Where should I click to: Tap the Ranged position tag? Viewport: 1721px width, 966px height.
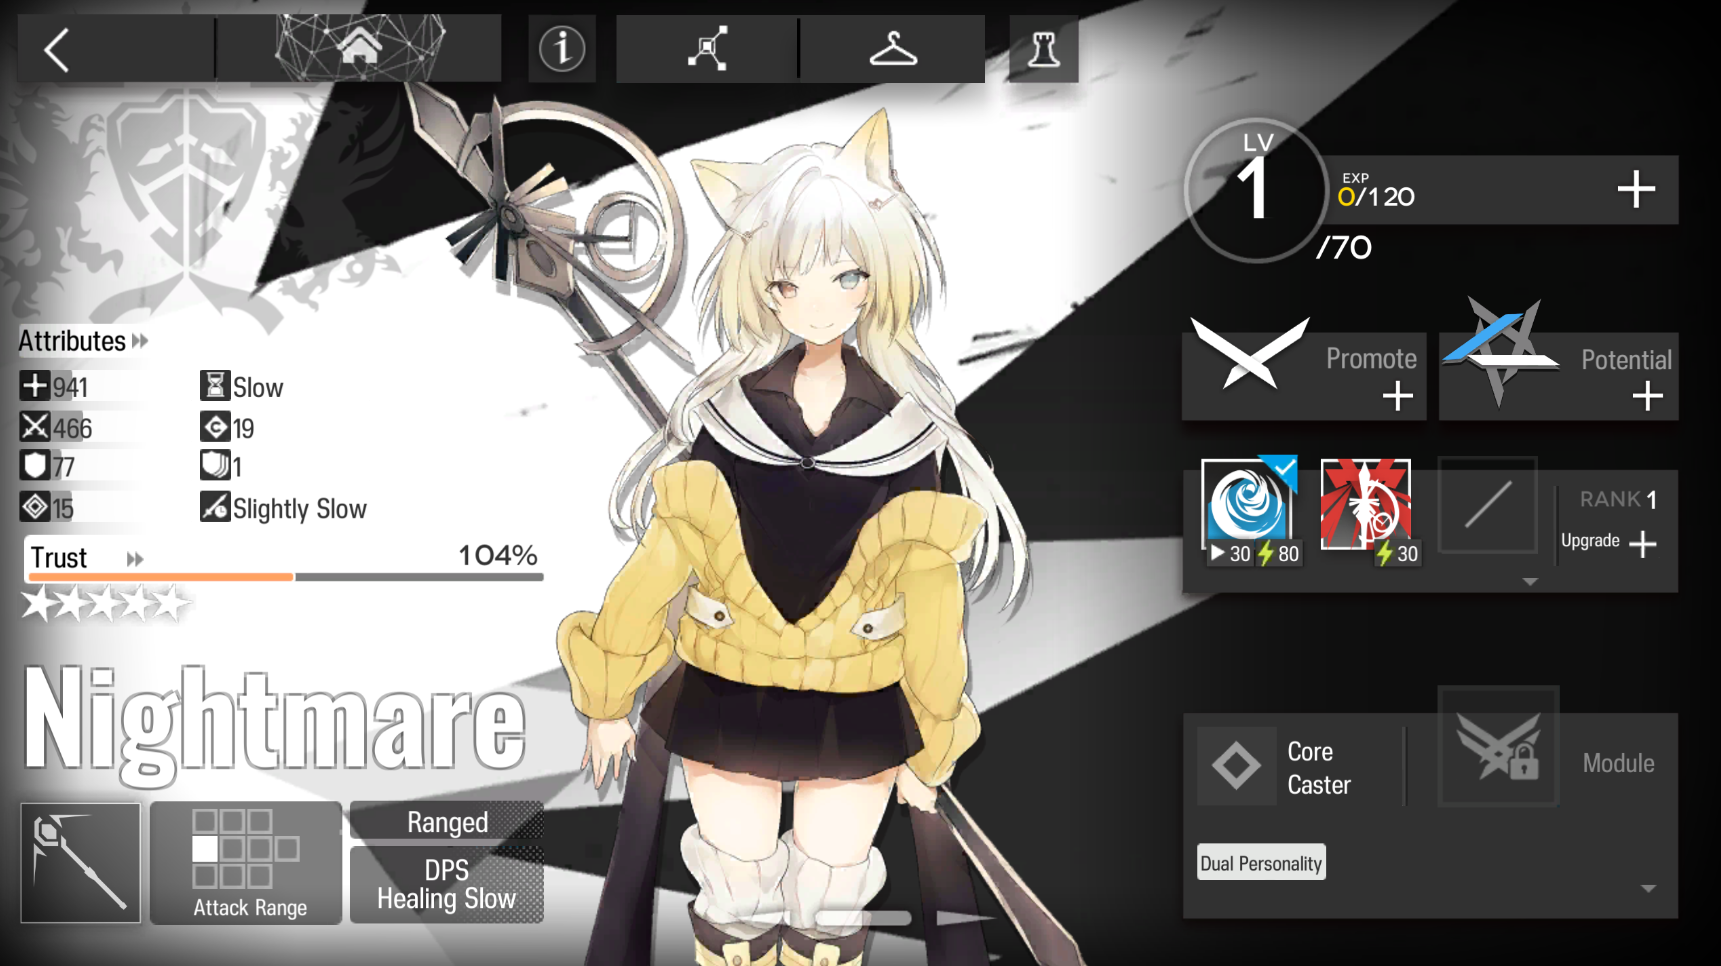pos(447,822)
